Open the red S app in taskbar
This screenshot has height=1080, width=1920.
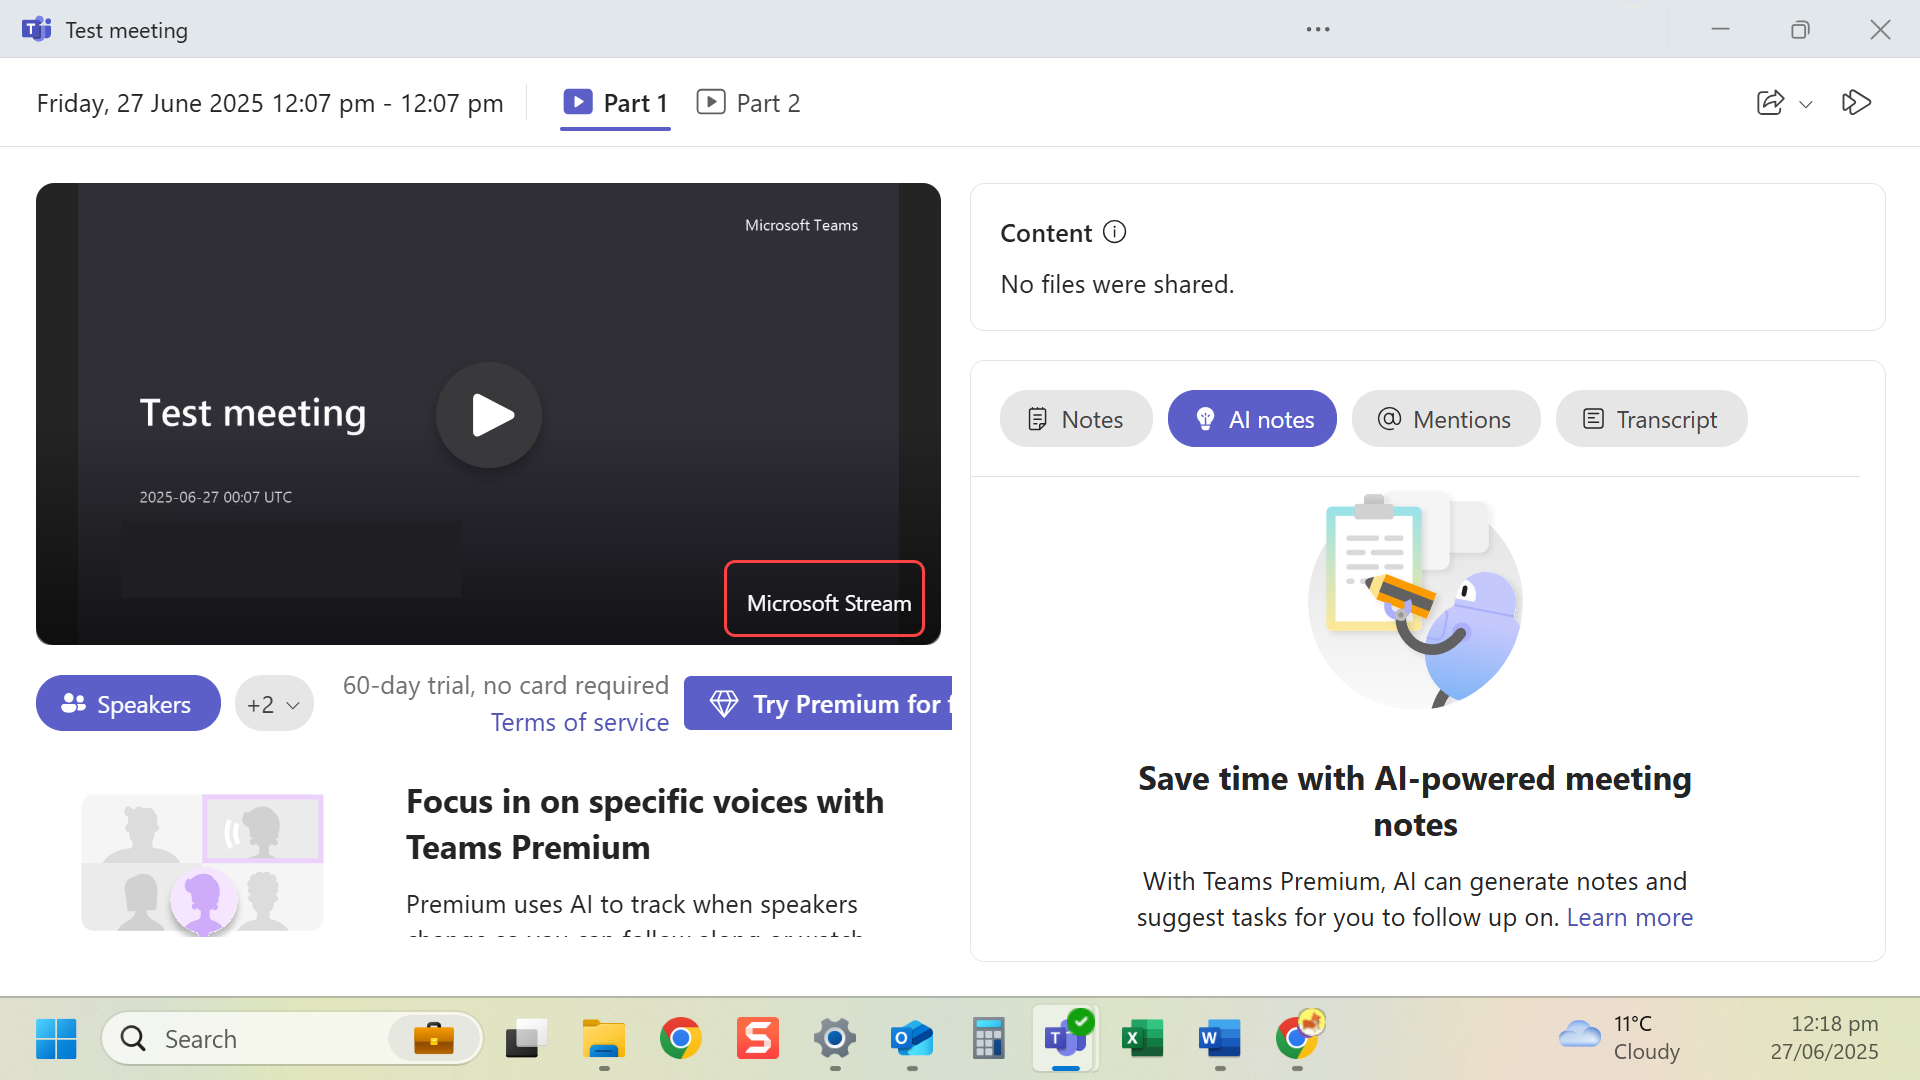[758, 1039]
